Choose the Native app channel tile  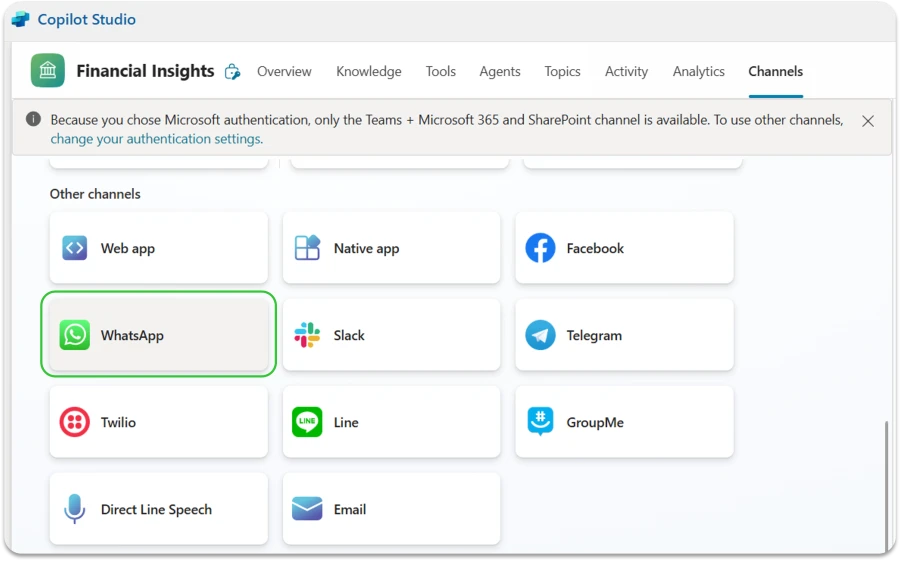point(391,248)
